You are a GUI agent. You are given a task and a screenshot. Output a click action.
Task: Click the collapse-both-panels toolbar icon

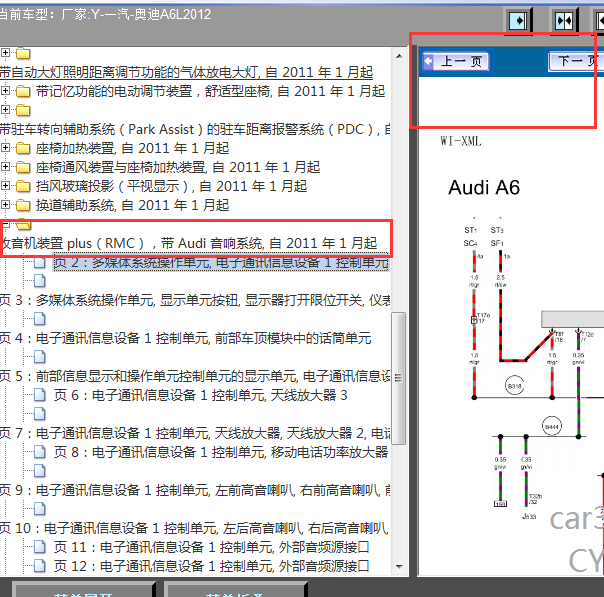[564, 20]
